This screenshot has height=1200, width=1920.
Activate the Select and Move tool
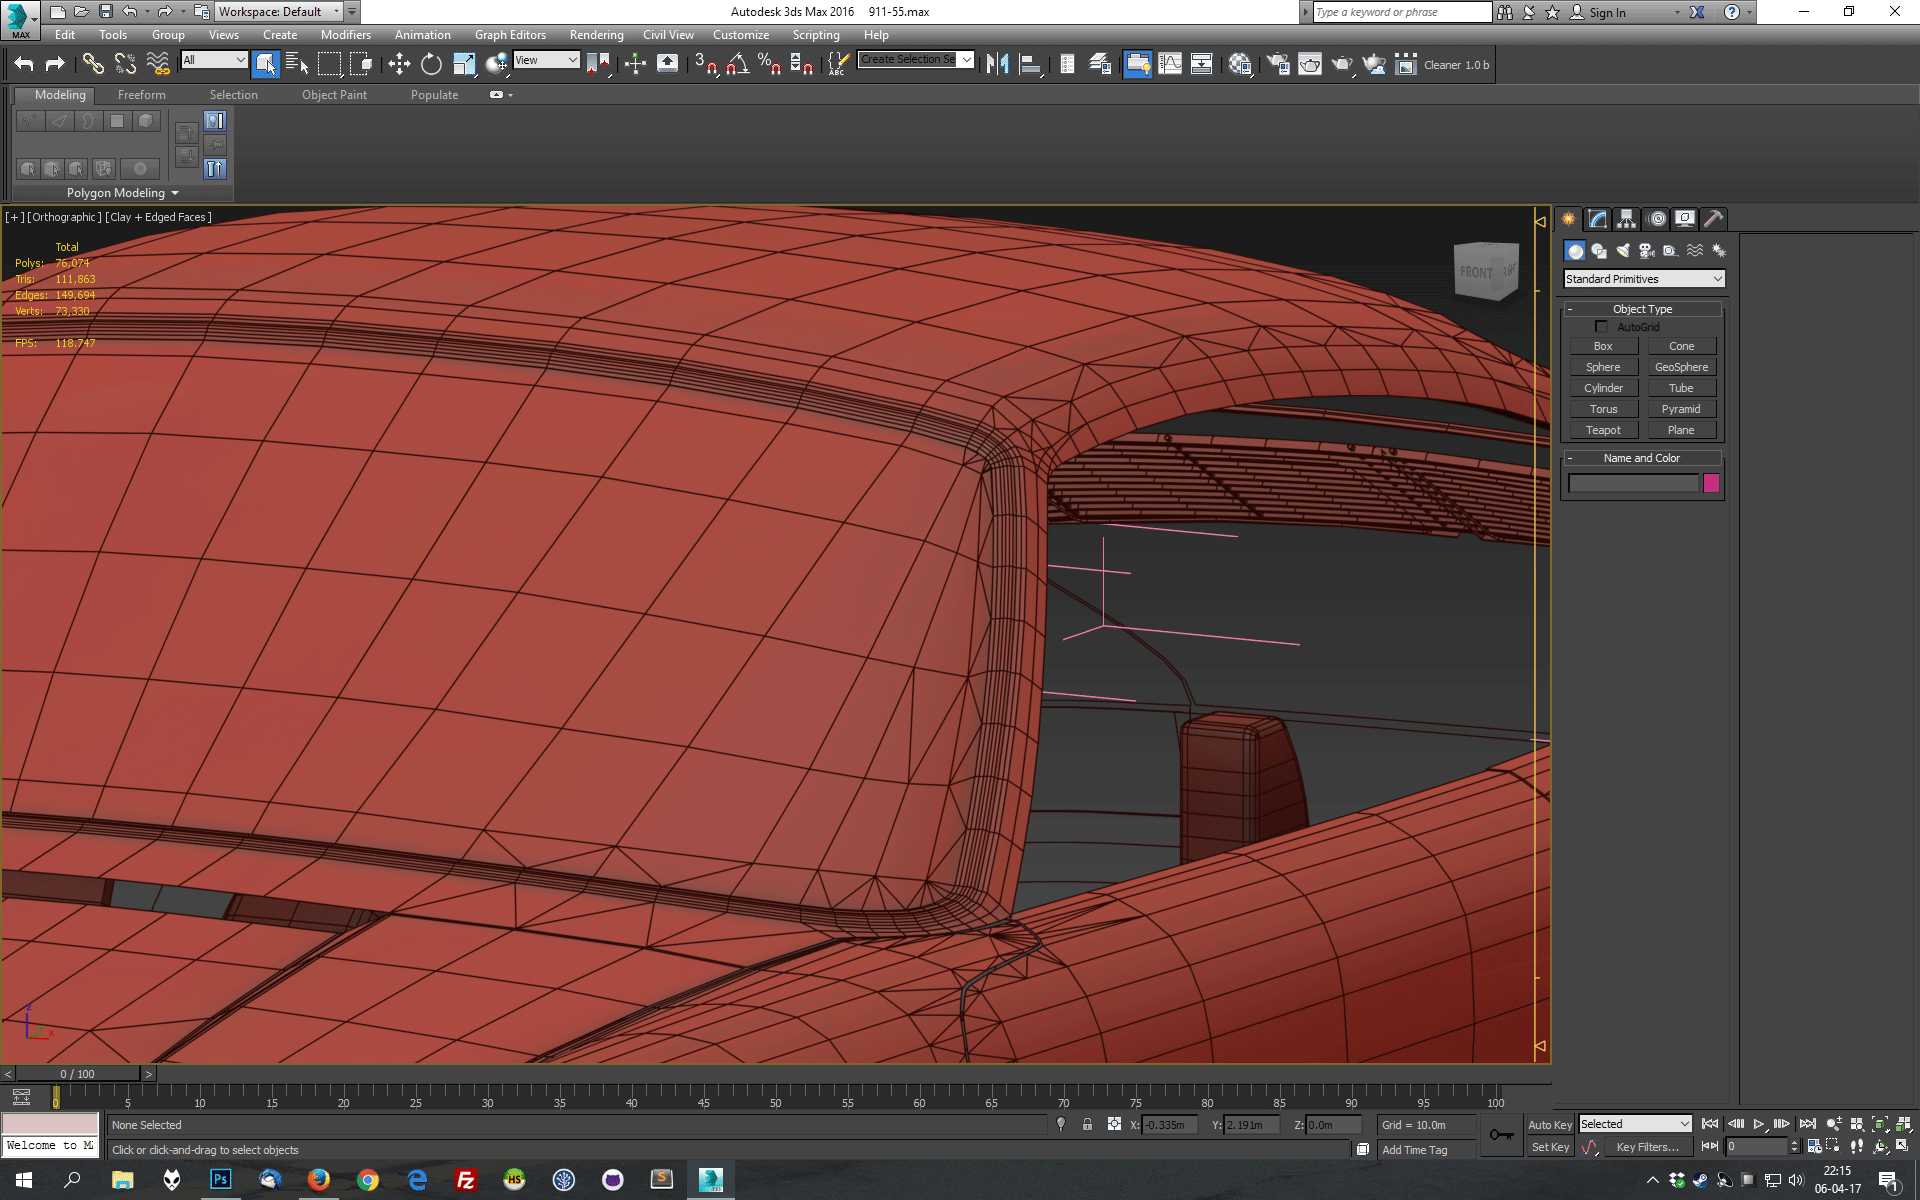pyautogui.click(x=399, y=65)
